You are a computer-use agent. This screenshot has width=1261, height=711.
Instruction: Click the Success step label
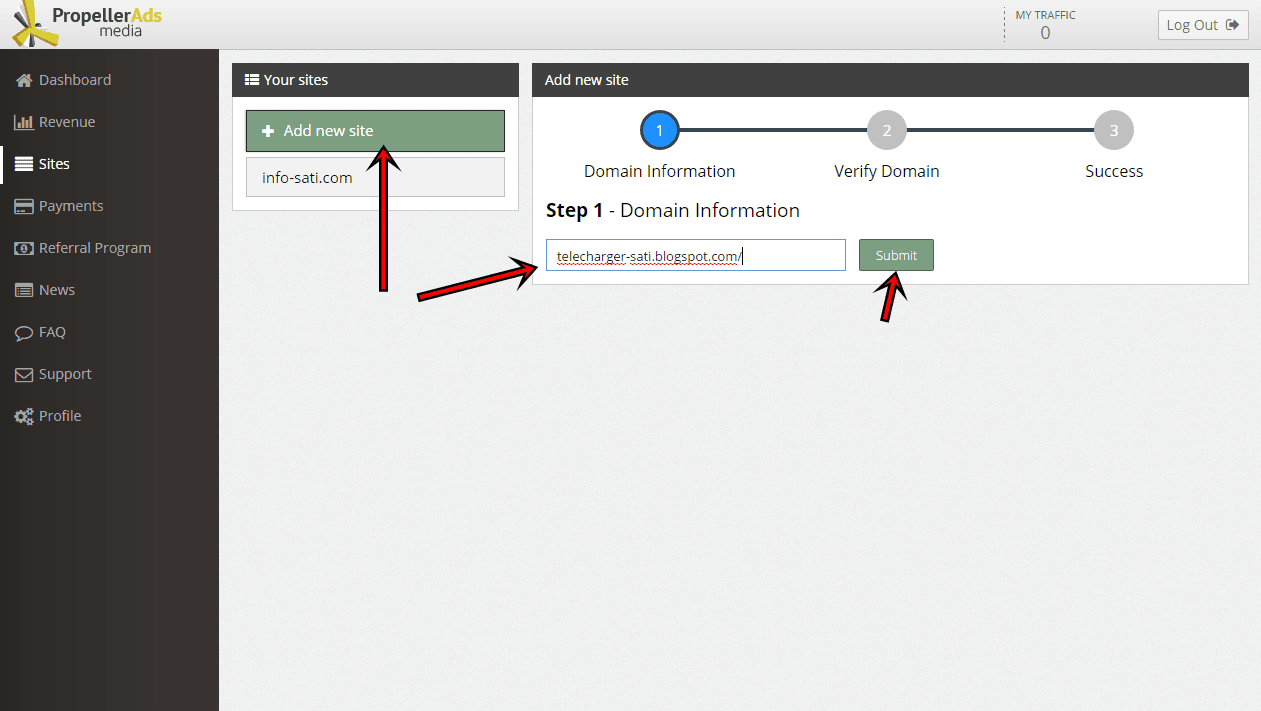[1114, 171]
